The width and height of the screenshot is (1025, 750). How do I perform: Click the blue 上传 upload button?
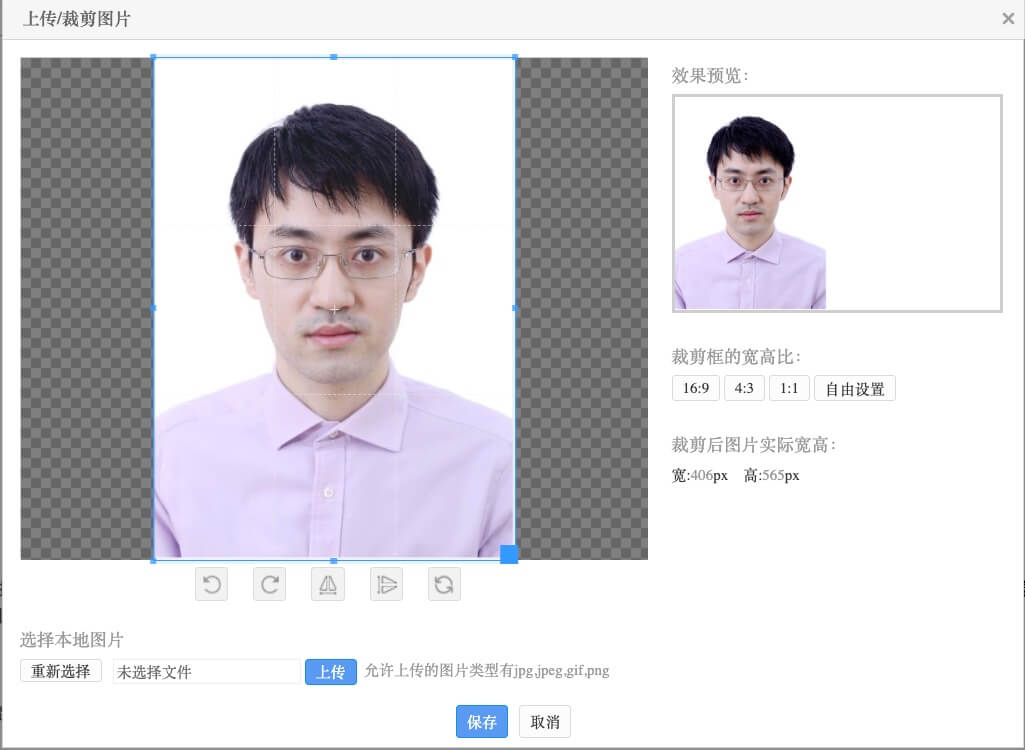[x=331, y=672]
